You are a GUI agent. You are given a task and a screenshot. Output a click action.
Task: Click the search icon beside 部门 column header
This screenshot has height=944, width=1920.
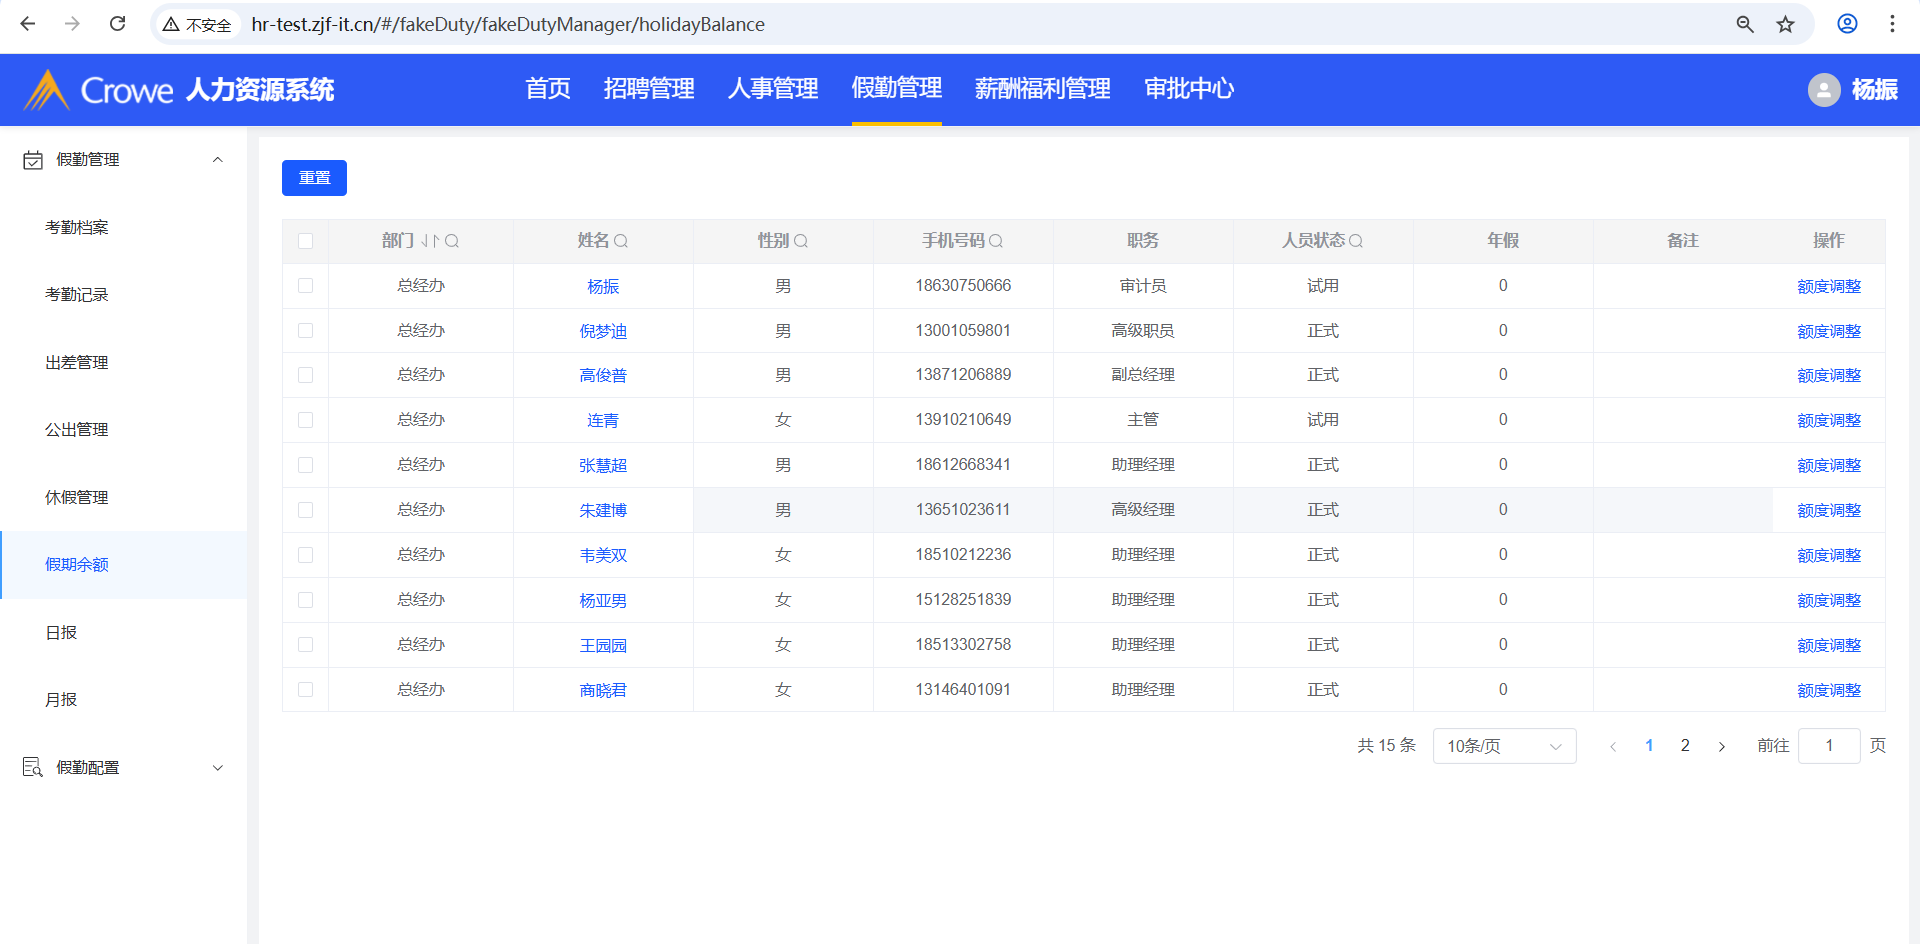point(452,241)
